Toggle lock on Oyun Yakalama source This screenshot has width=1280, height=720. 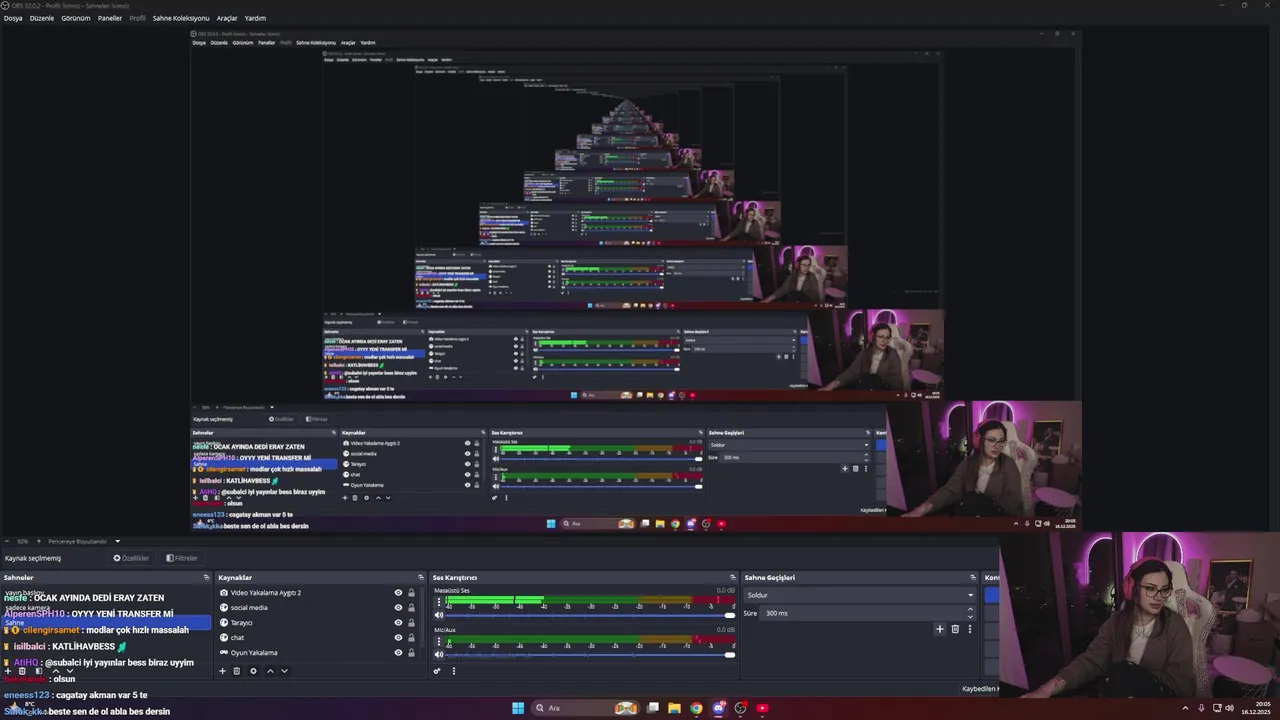(411, 653)
